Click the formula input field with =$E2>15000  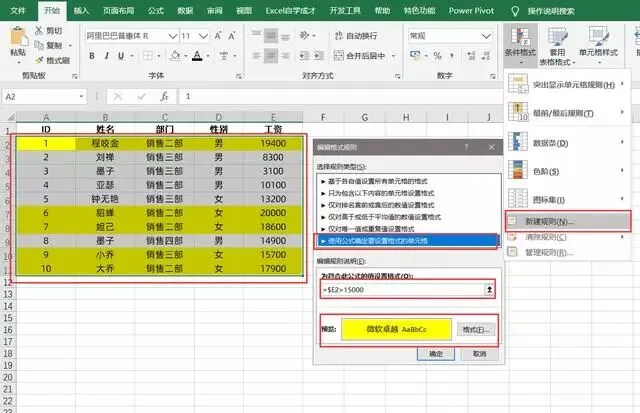(x=402, y=290)
